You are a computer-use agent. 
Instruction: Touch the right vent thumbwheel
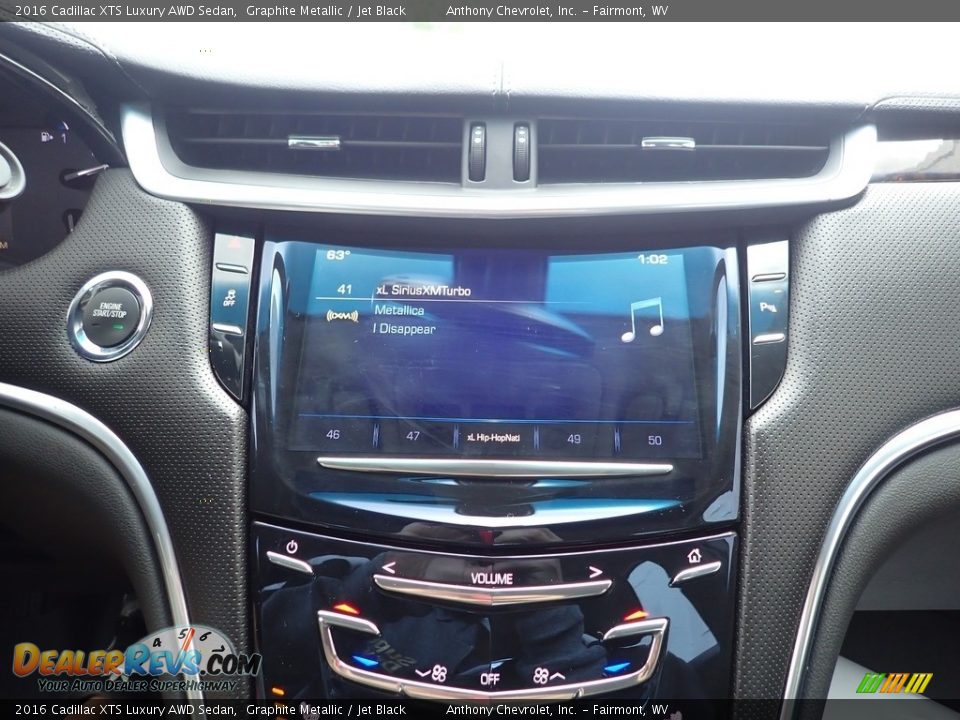521,153
